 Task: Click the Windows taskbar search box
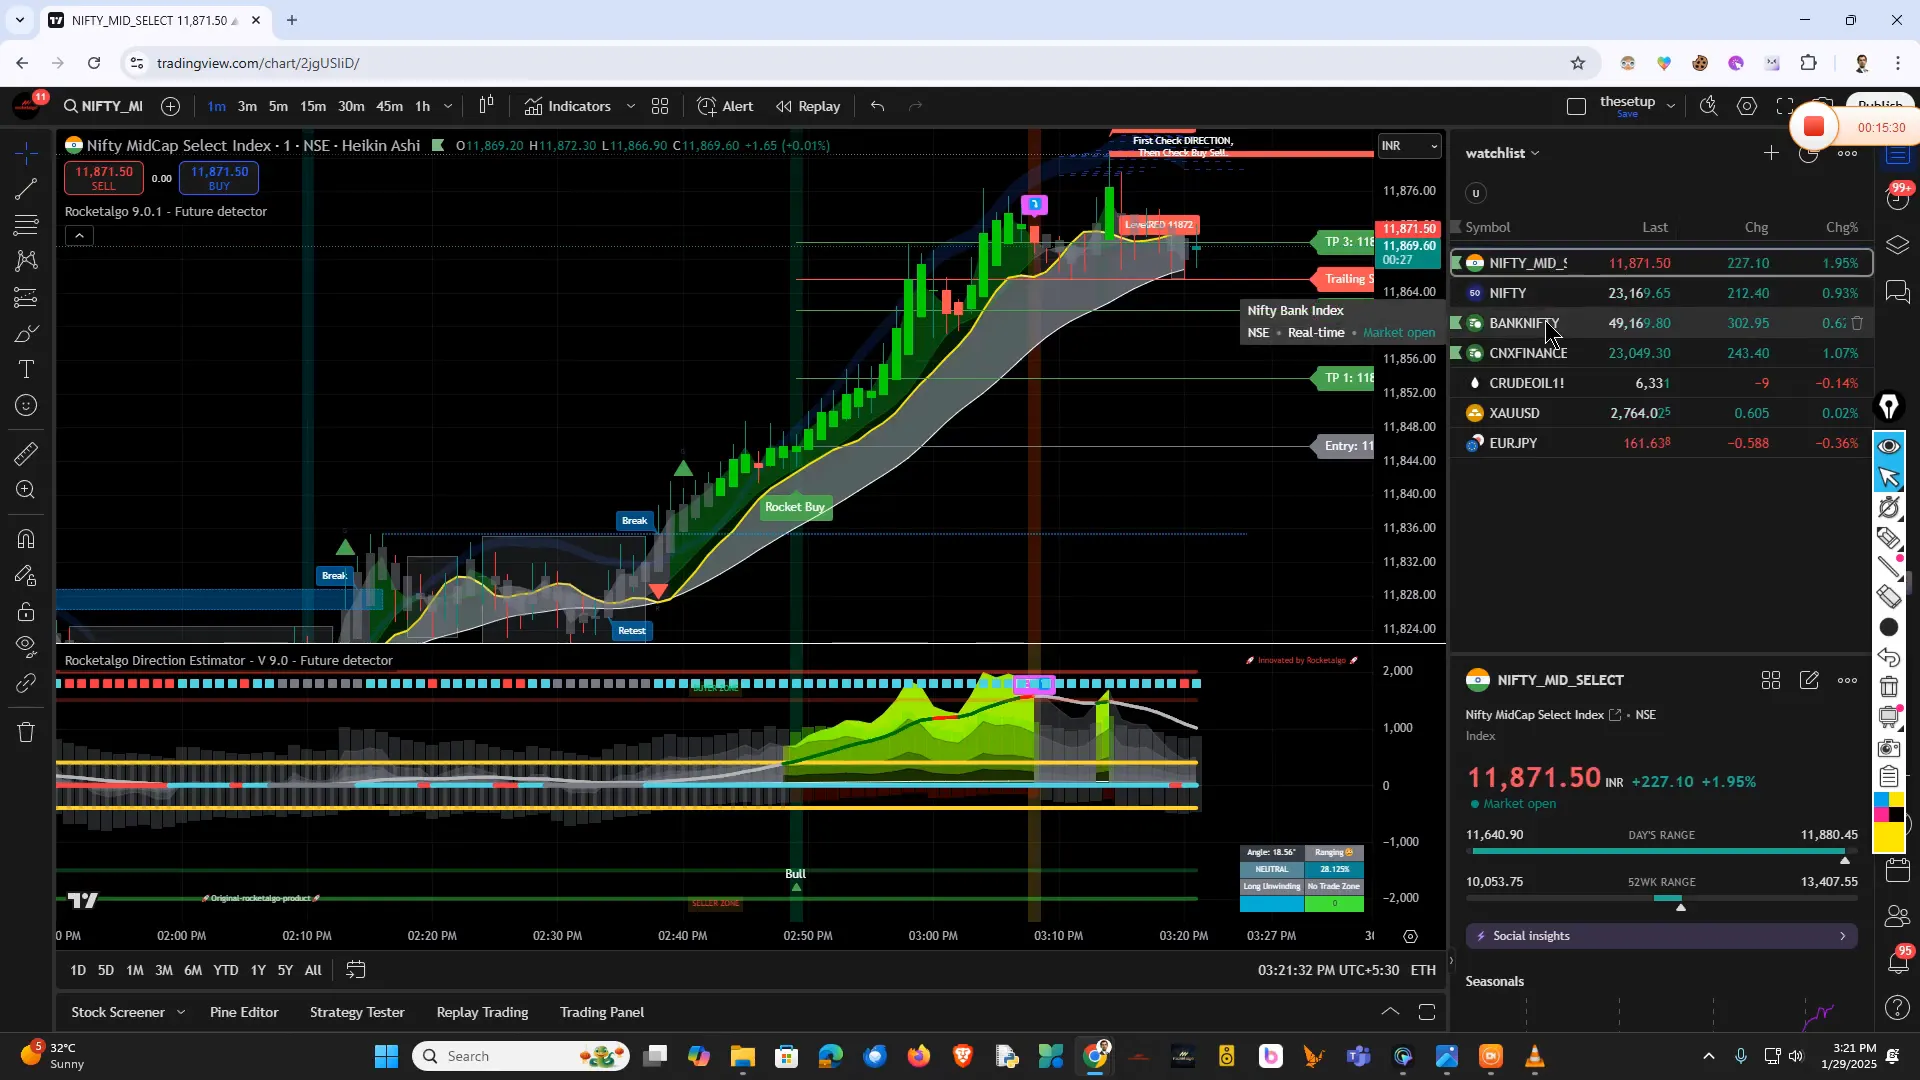pos(520,1056)
